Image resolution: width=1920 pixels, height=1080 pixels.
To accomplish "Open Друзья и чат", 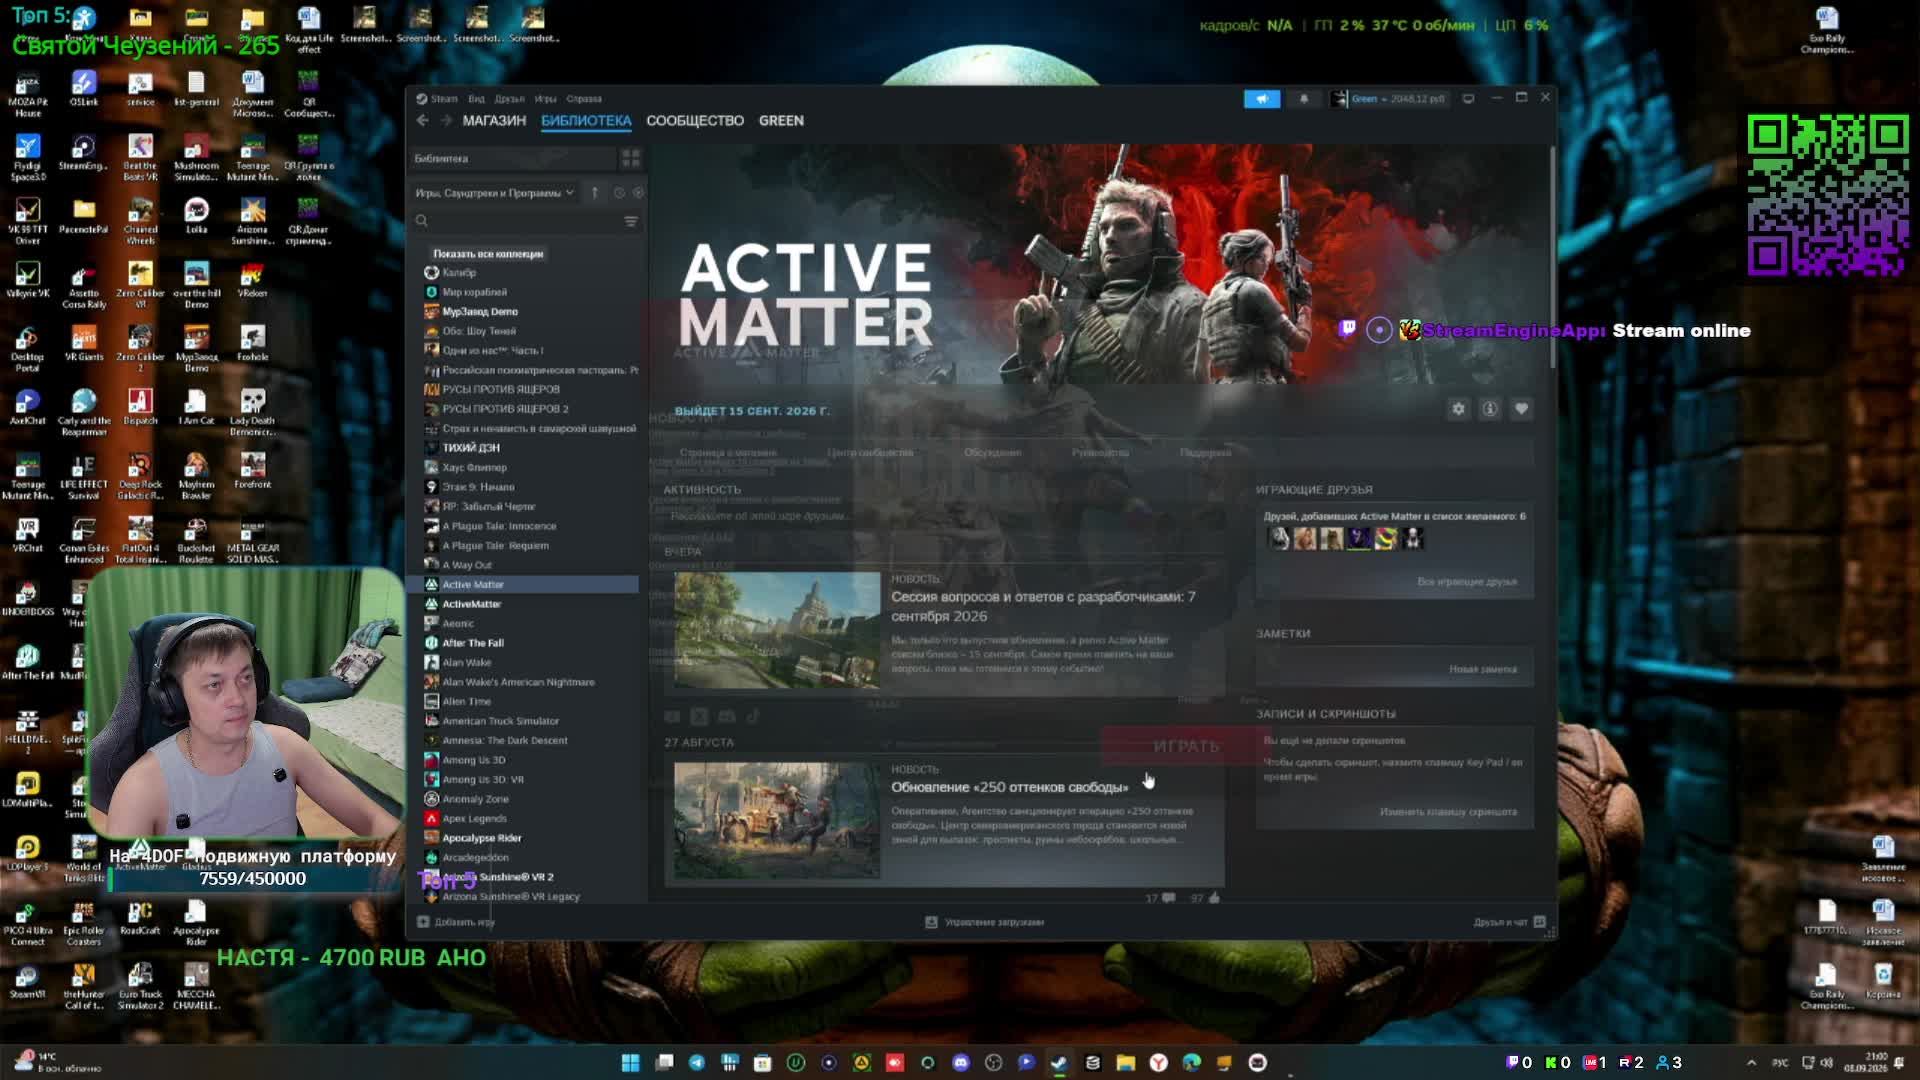I will click(x=1509, y=922).
